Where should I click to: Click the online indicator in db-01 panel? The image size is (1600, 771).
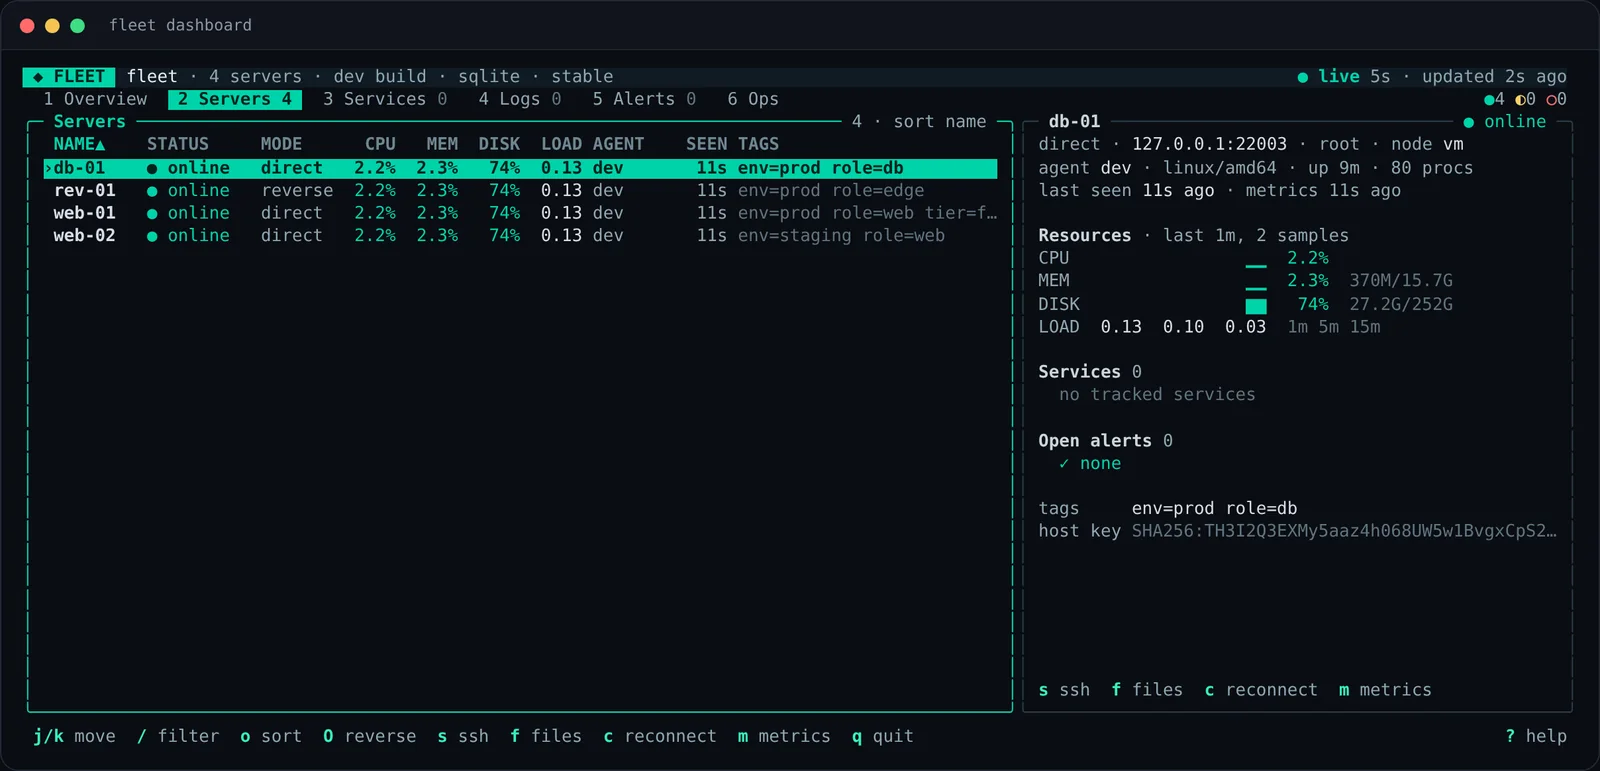pos(1505,122)
